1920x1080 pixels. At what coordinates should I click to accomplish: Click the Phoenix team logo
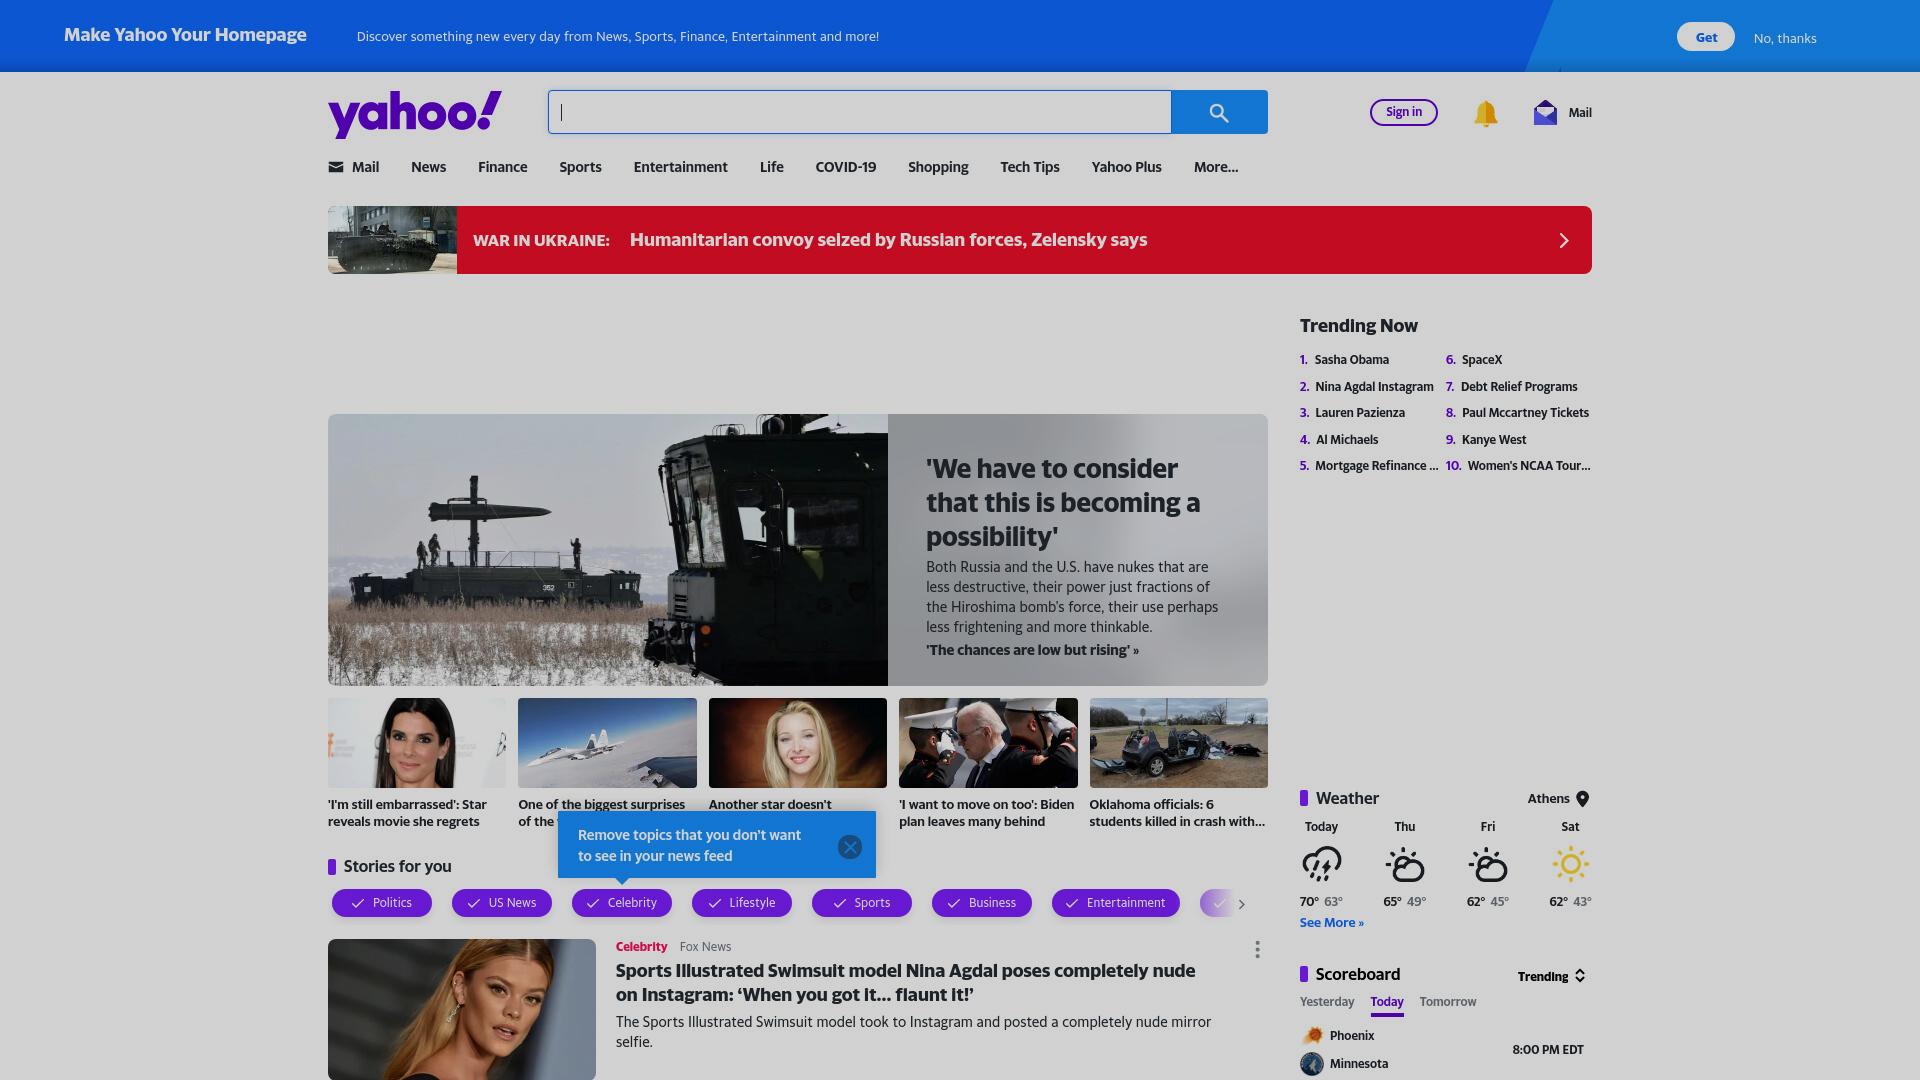coord(1312,1036)
